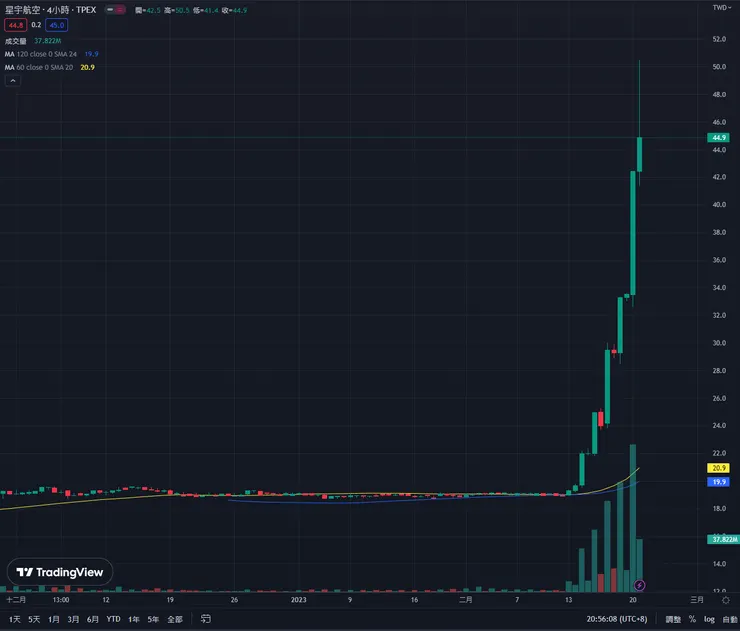Open the TradingView logo link
This screenshot has height=631, width=740.
tap(60, 572)
